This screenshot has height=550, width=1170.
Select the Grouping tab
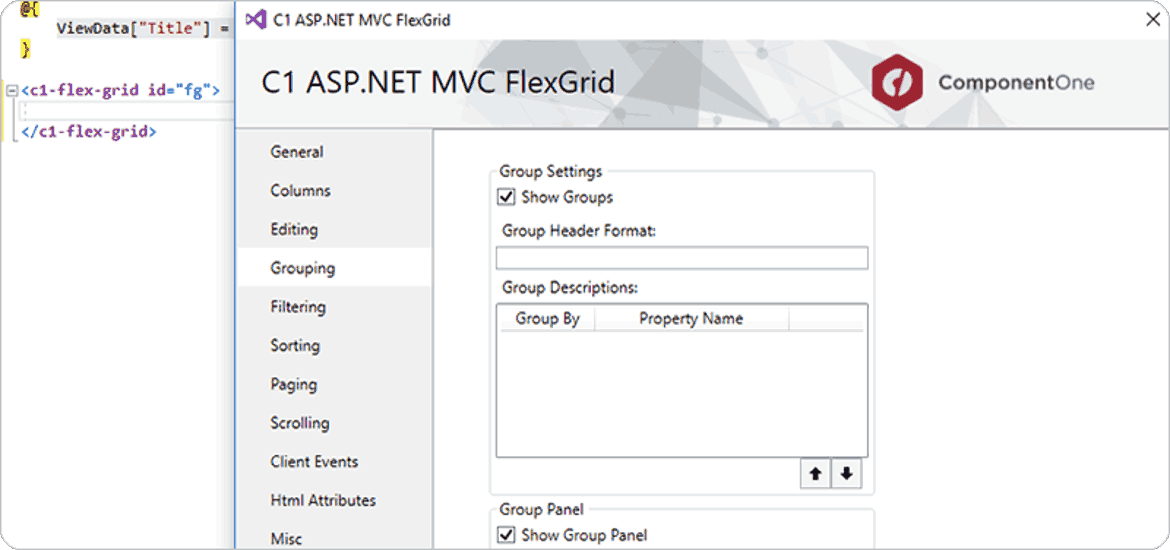(x=334, y=268)
